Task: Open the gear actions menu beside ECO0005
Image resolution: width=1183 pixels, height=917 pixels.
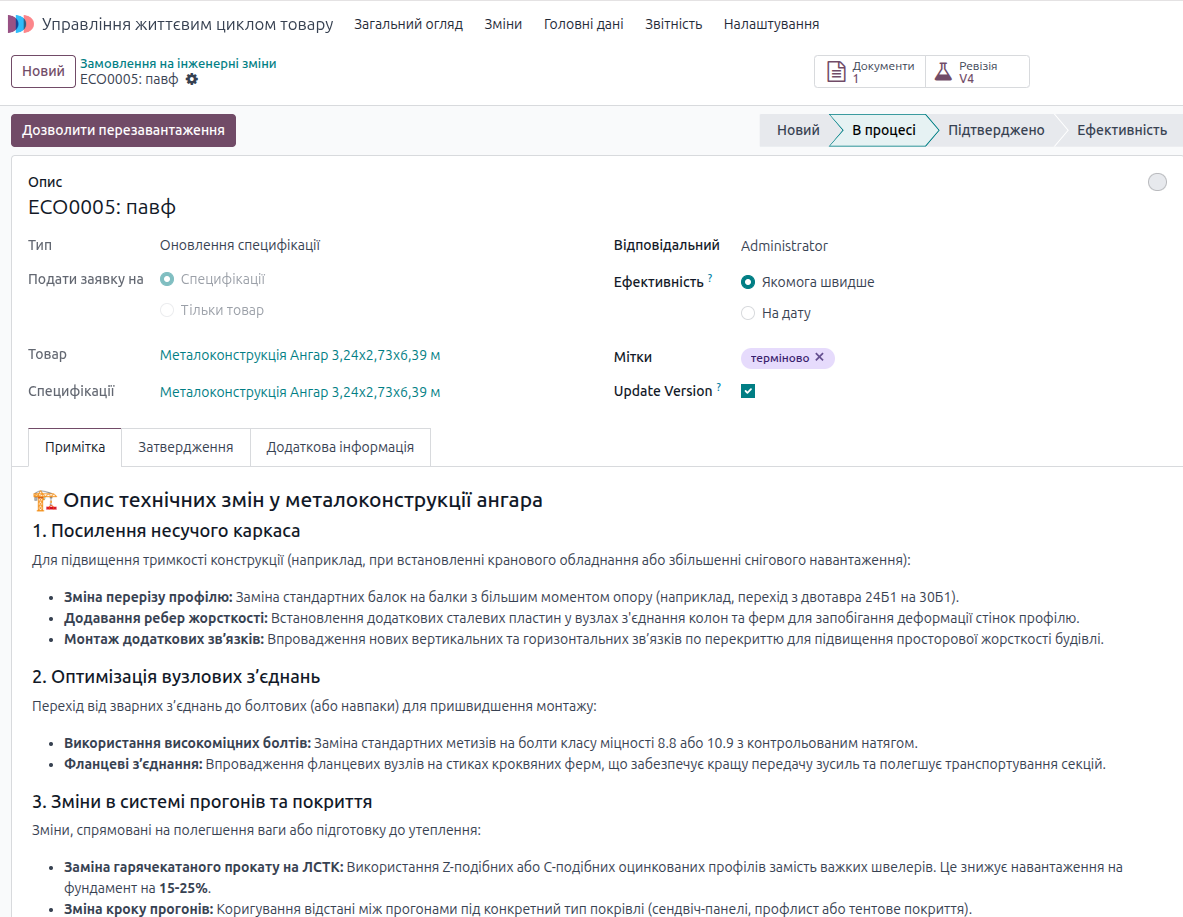Action: coord(192,79)
